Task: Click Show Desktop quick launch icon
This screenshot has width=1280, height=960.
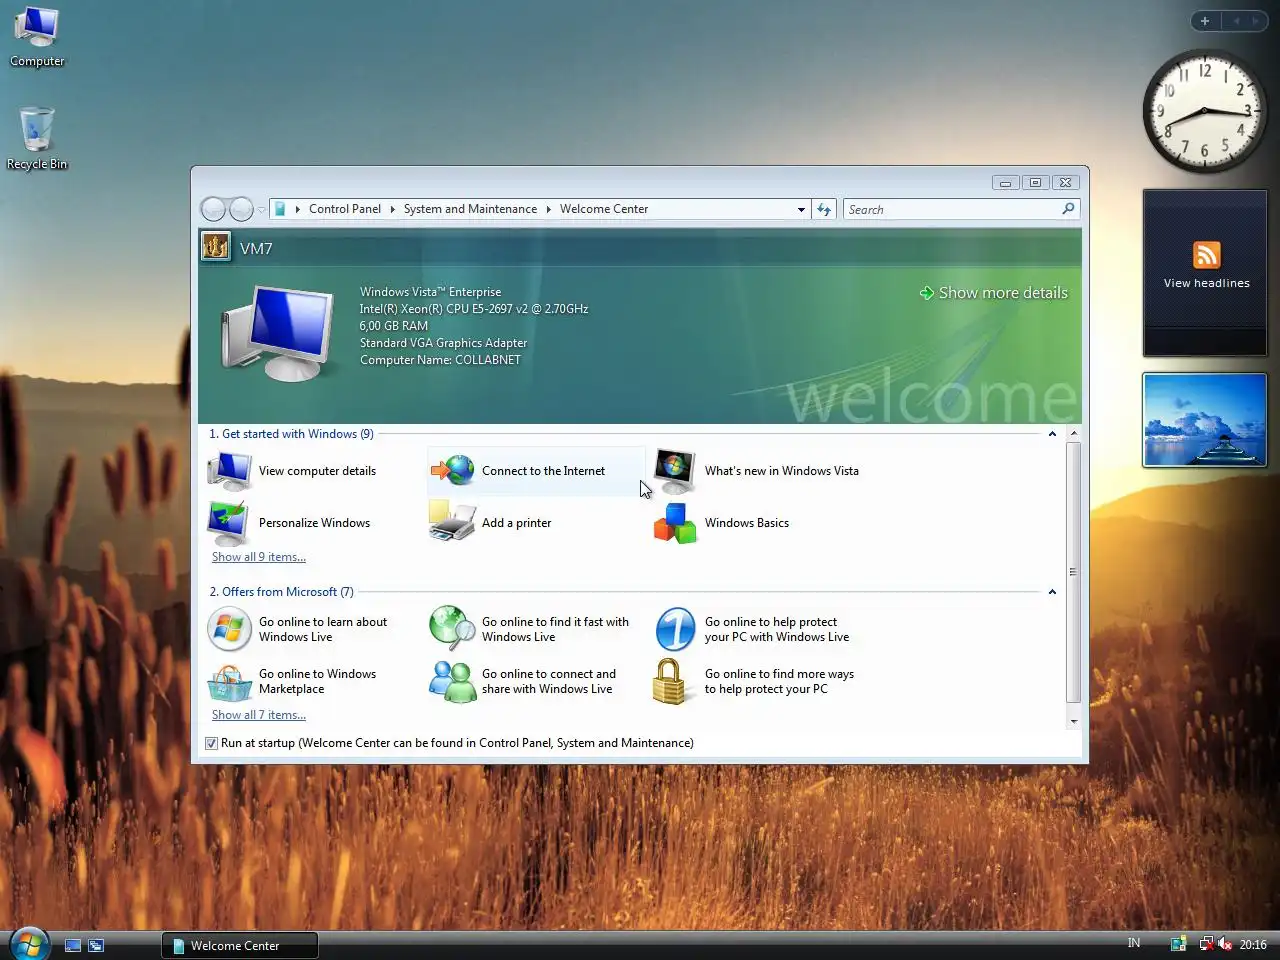Action: click(x=73, y=945)
